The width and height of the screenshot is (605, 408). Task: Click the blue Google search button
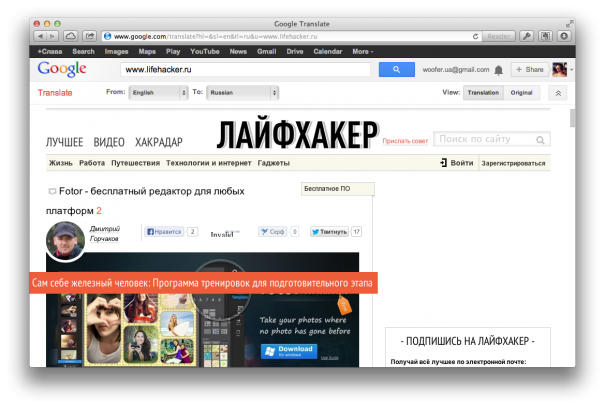point(397,69)
